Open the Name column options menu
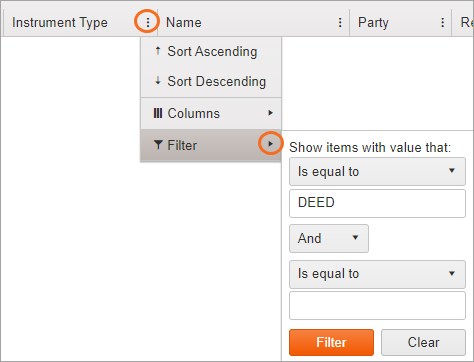This screenshot has height=362, width=474. pos(340,22)
